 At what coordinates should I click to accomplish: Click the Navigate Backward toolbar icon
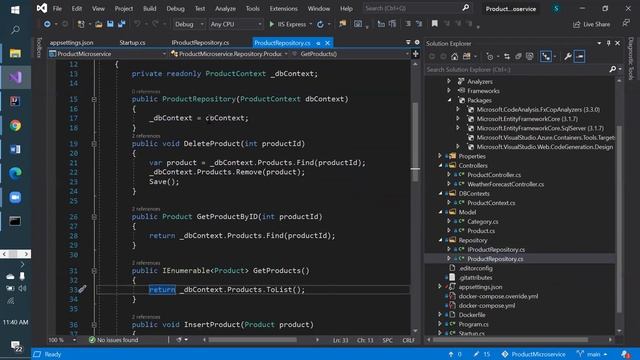(47, 24)
